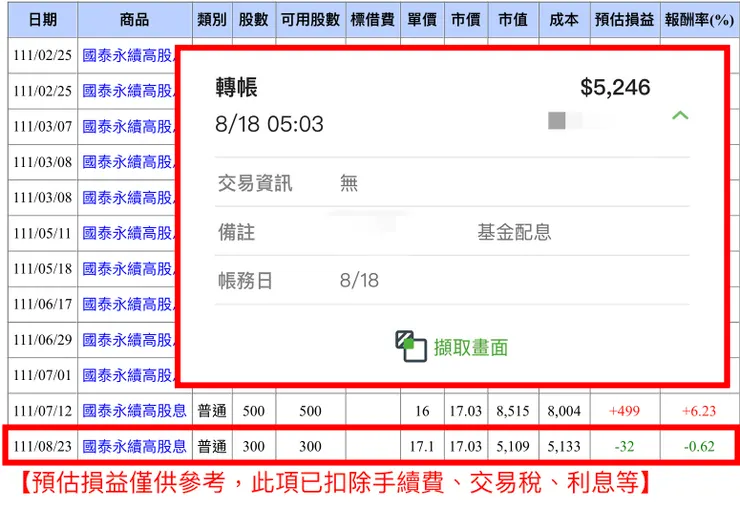Click the 報酬率(%) column header
This screenshot has height=506, width=740.
[699, 20]
